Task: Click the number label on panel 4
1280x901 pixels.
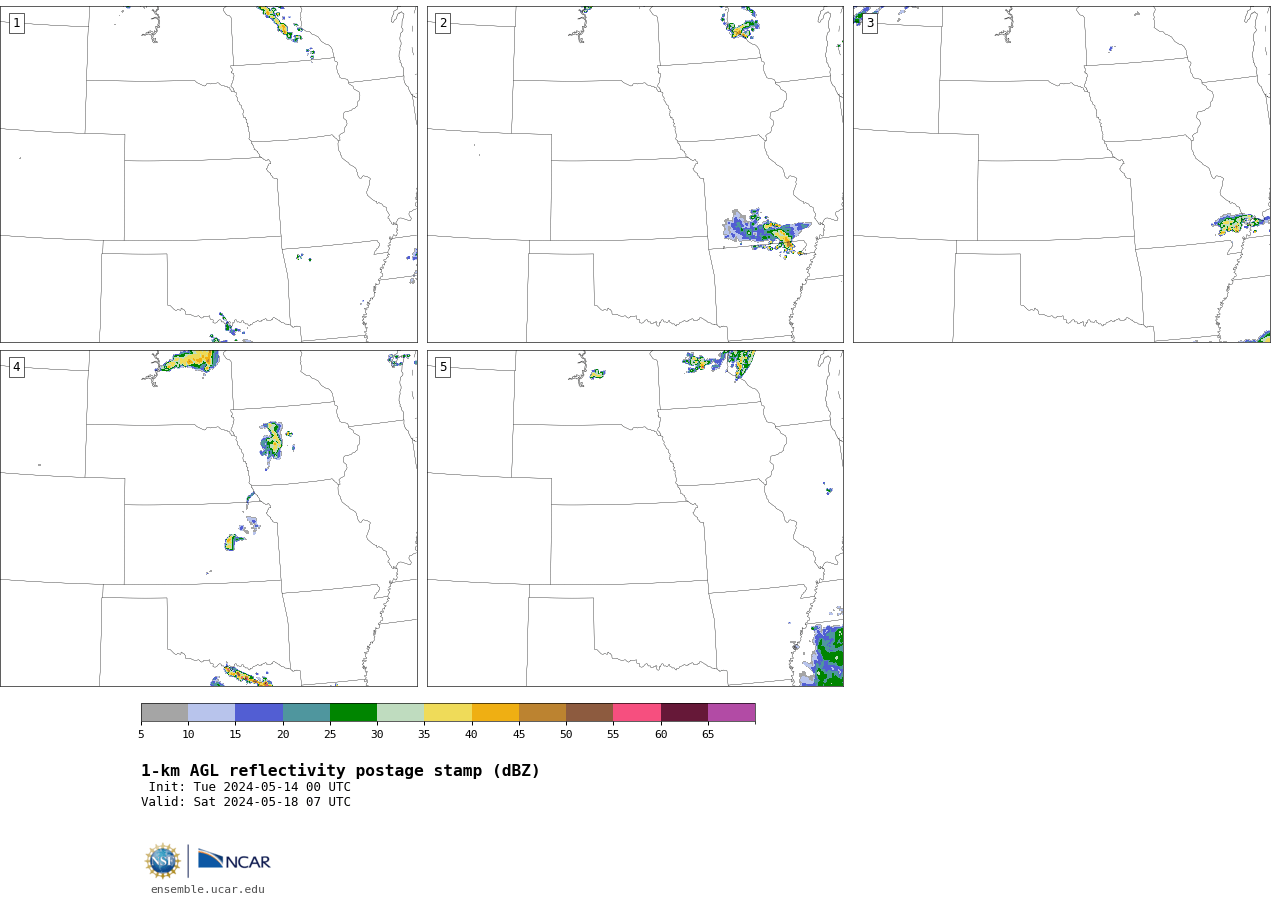Action: [x=17, y=367]
